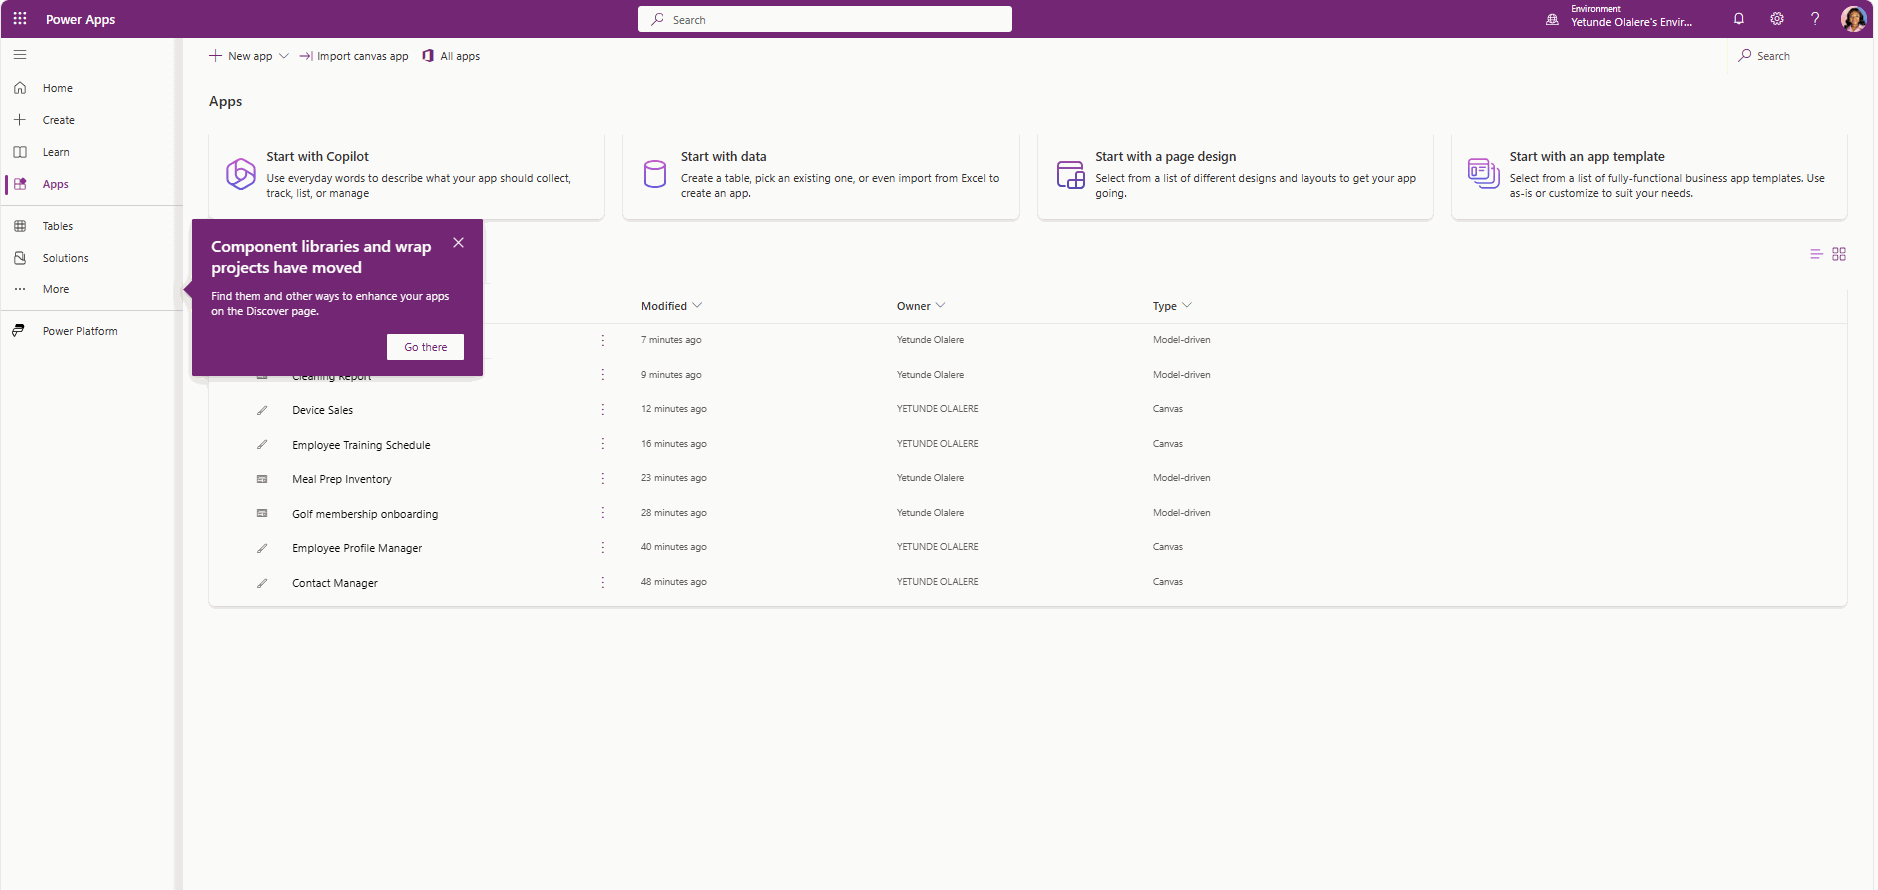
Task: Expand the New app dropdown
Action: point(284,56)
